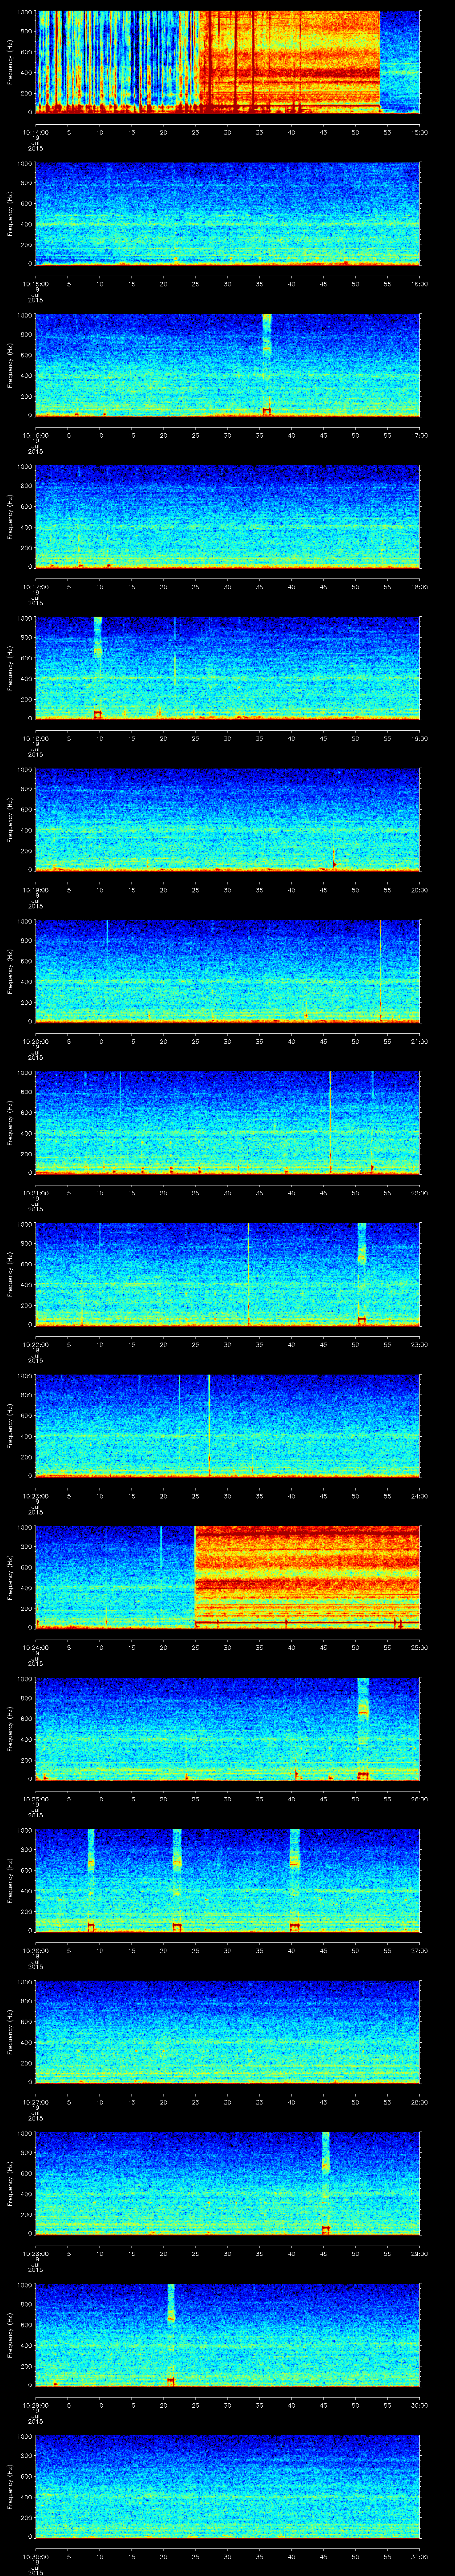Click the '10:26:00' start time label
Viewport: 455px width, 2576px height.
[x=35, y=1950]
